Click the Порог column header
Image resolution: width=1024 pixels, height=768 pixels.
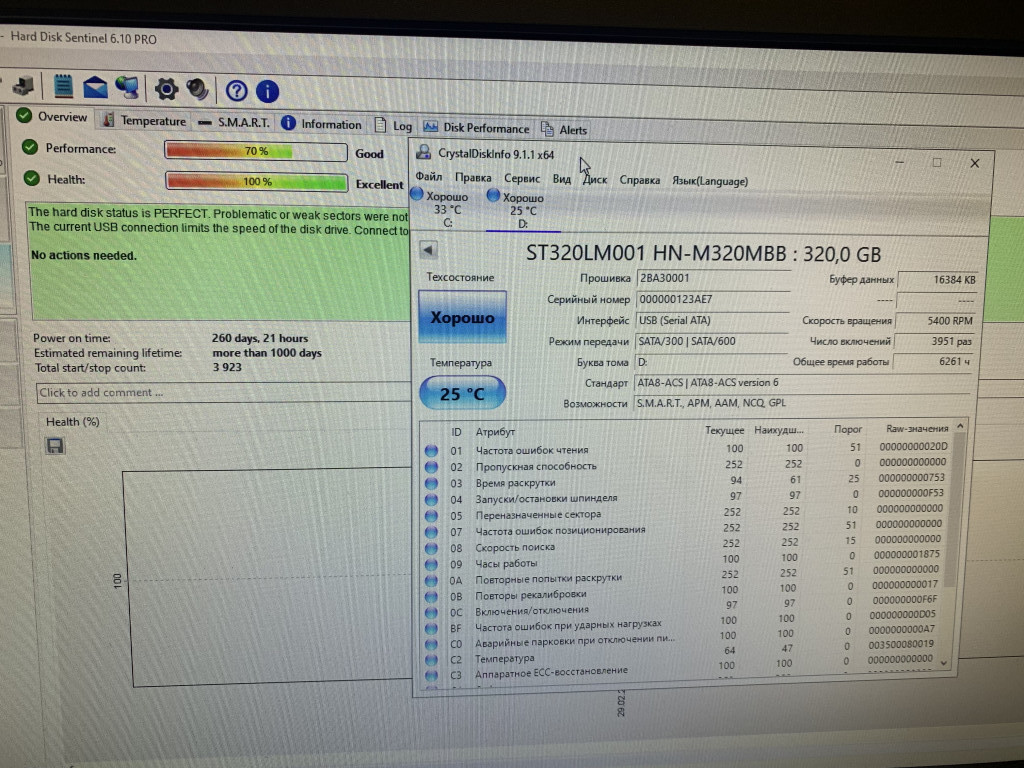pyautogui.click(x=848, y=429)
